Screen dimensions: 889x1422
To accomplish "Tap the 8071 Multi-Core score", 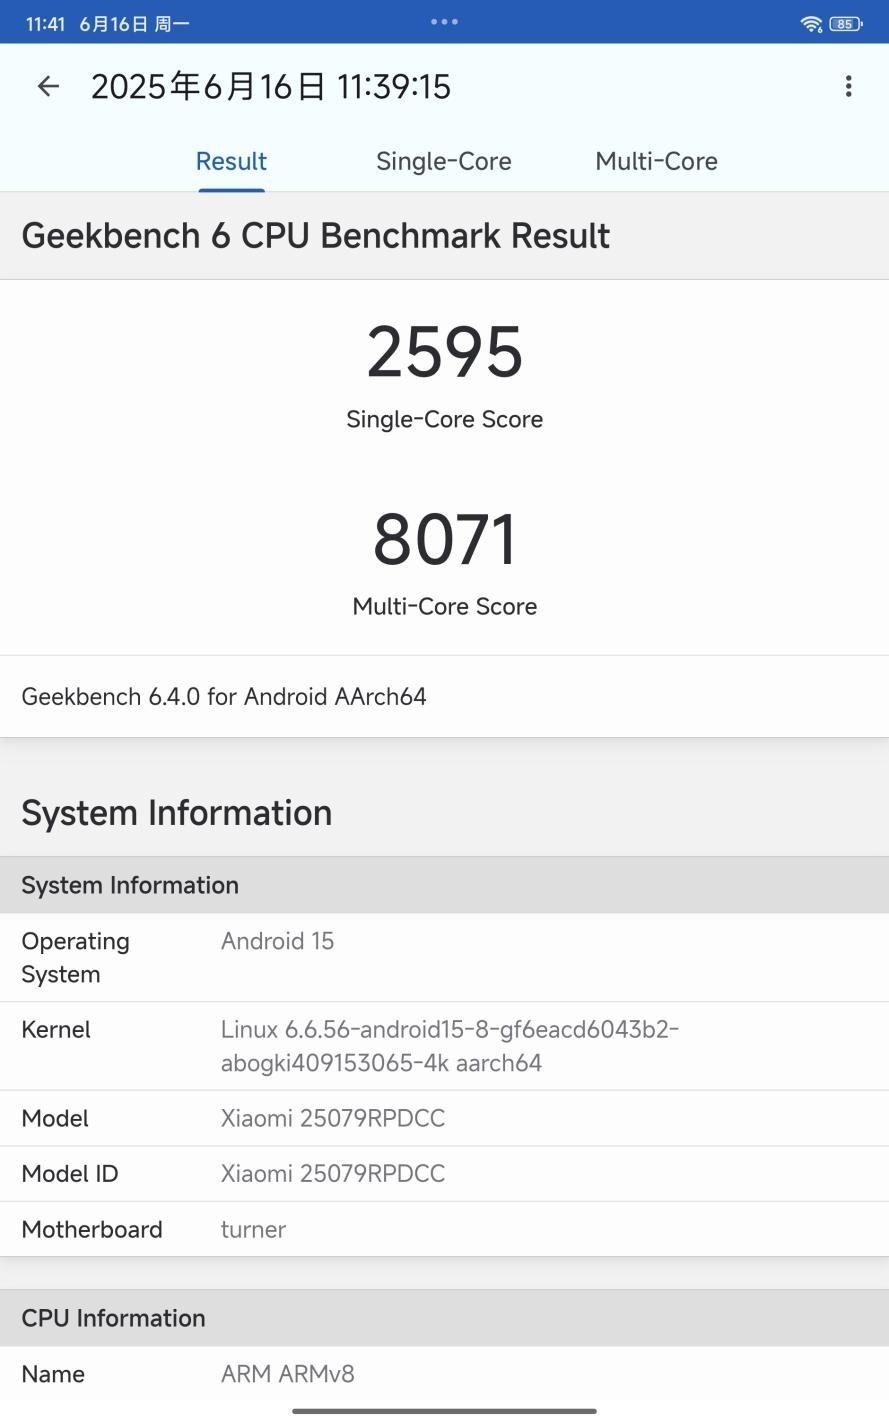I will (444, 539).
